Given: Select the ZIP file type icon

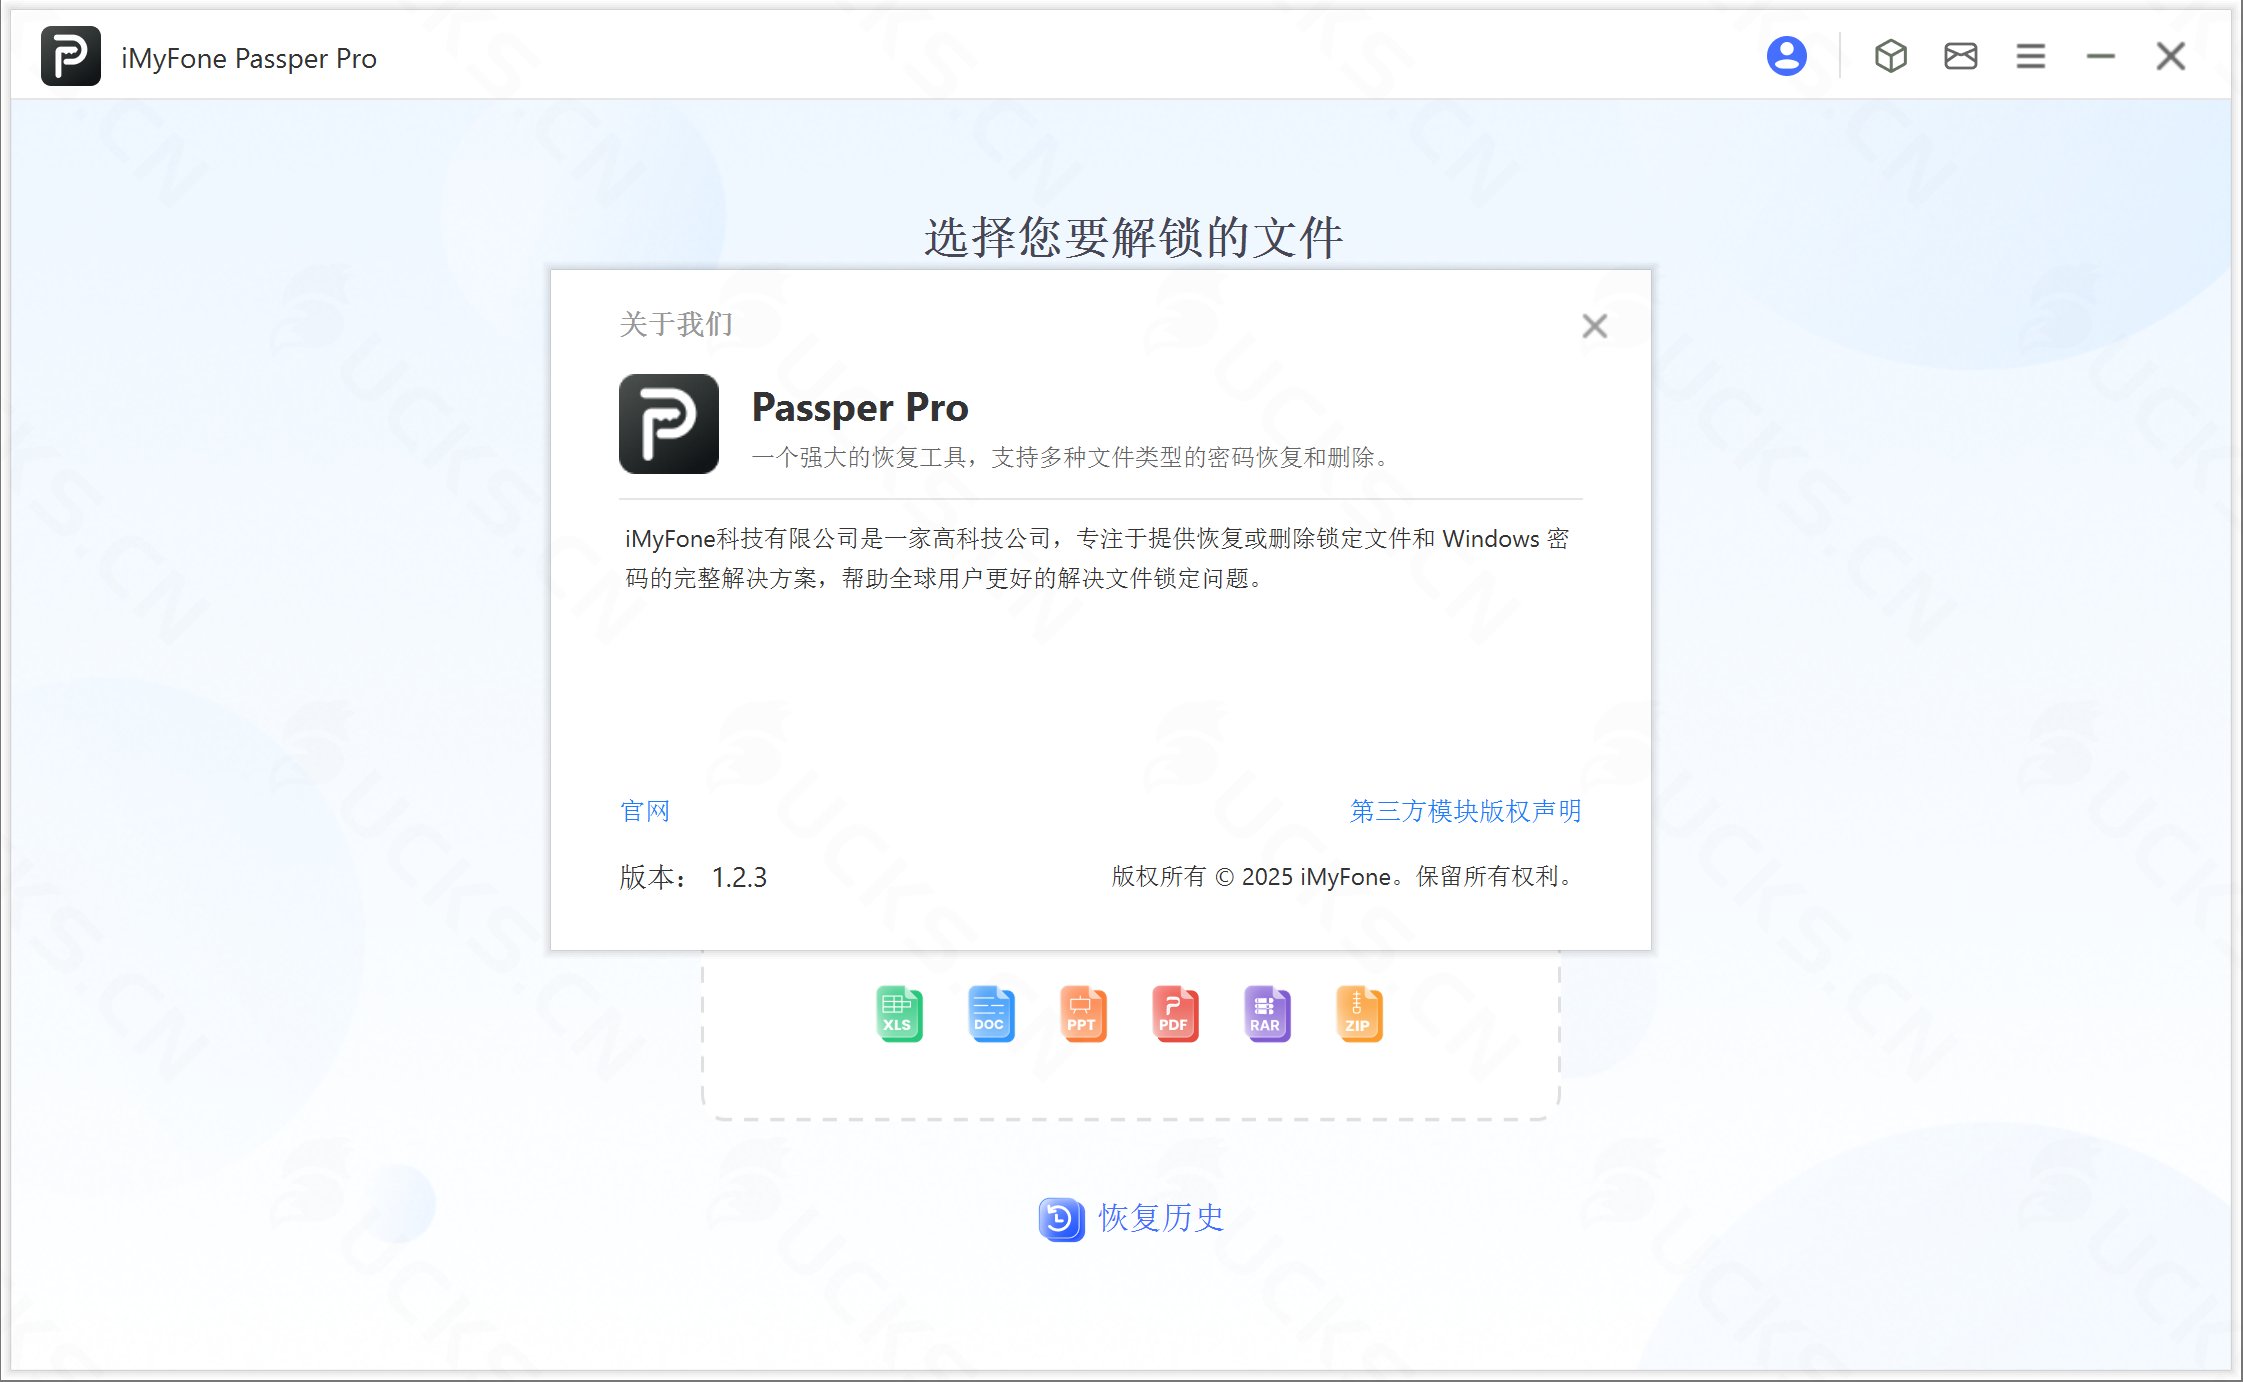Looking at the screenshot, I should [1359, 1014].
